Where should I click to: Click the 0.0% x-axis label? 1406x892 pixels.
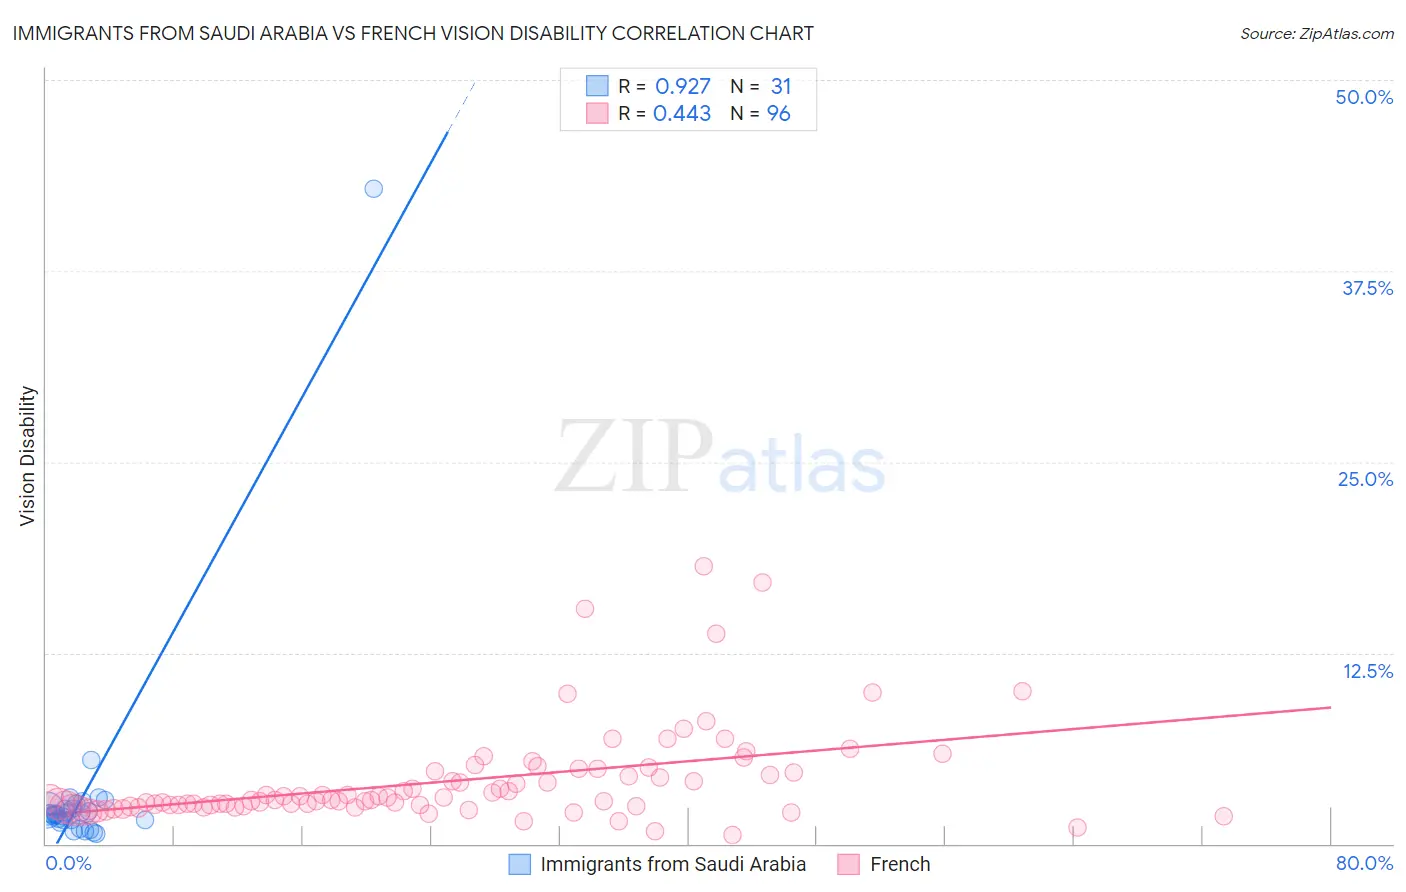coord(69,863)
